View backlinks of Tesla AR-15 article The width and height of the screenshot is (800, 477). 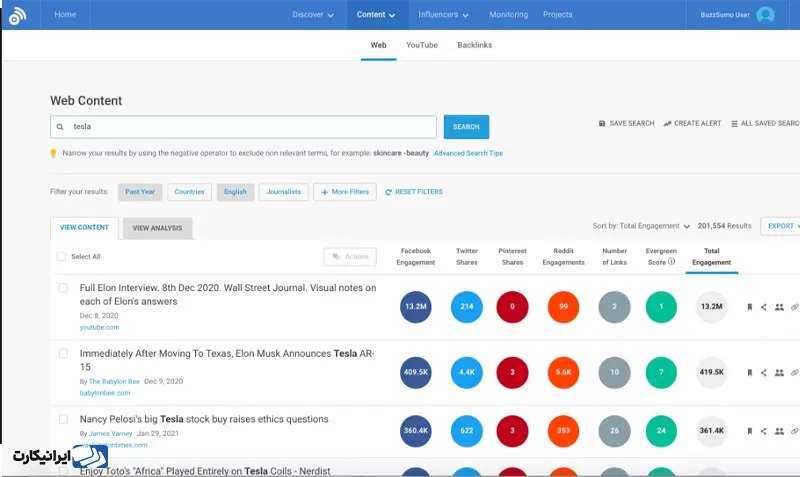[x=794, y=372]
